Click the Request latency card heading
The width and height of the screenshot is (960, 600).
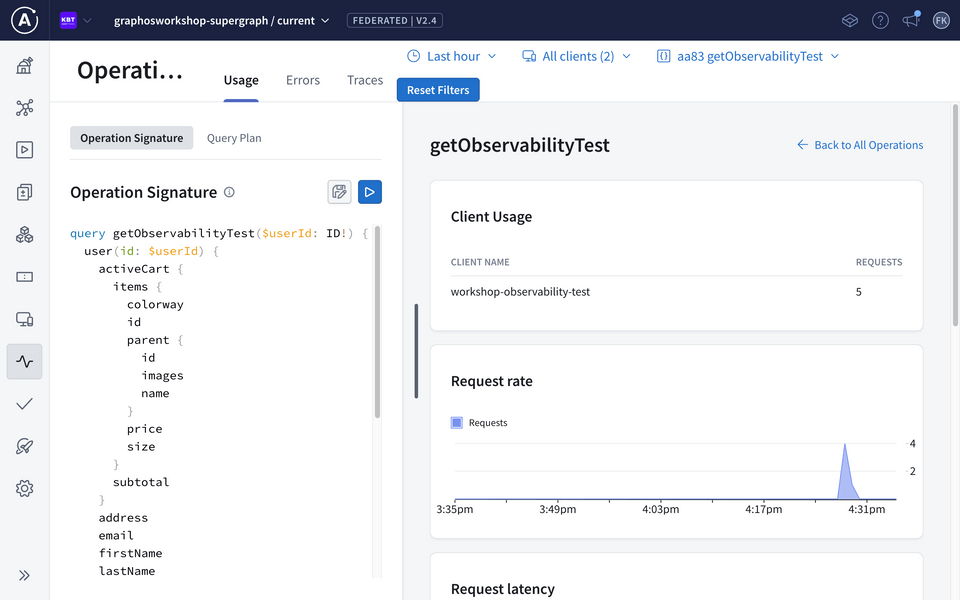click(503, 589)
